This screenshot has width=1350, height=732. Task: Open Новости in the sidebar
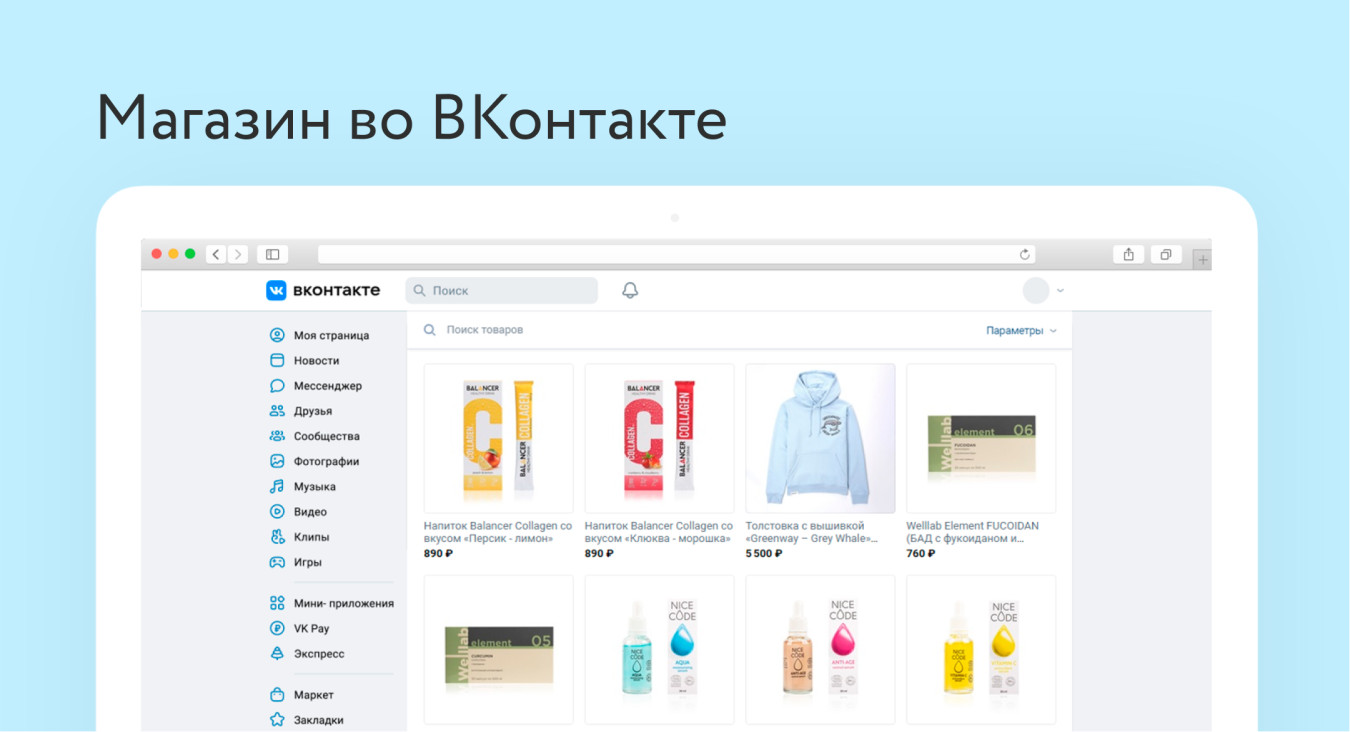coord(316,361)
